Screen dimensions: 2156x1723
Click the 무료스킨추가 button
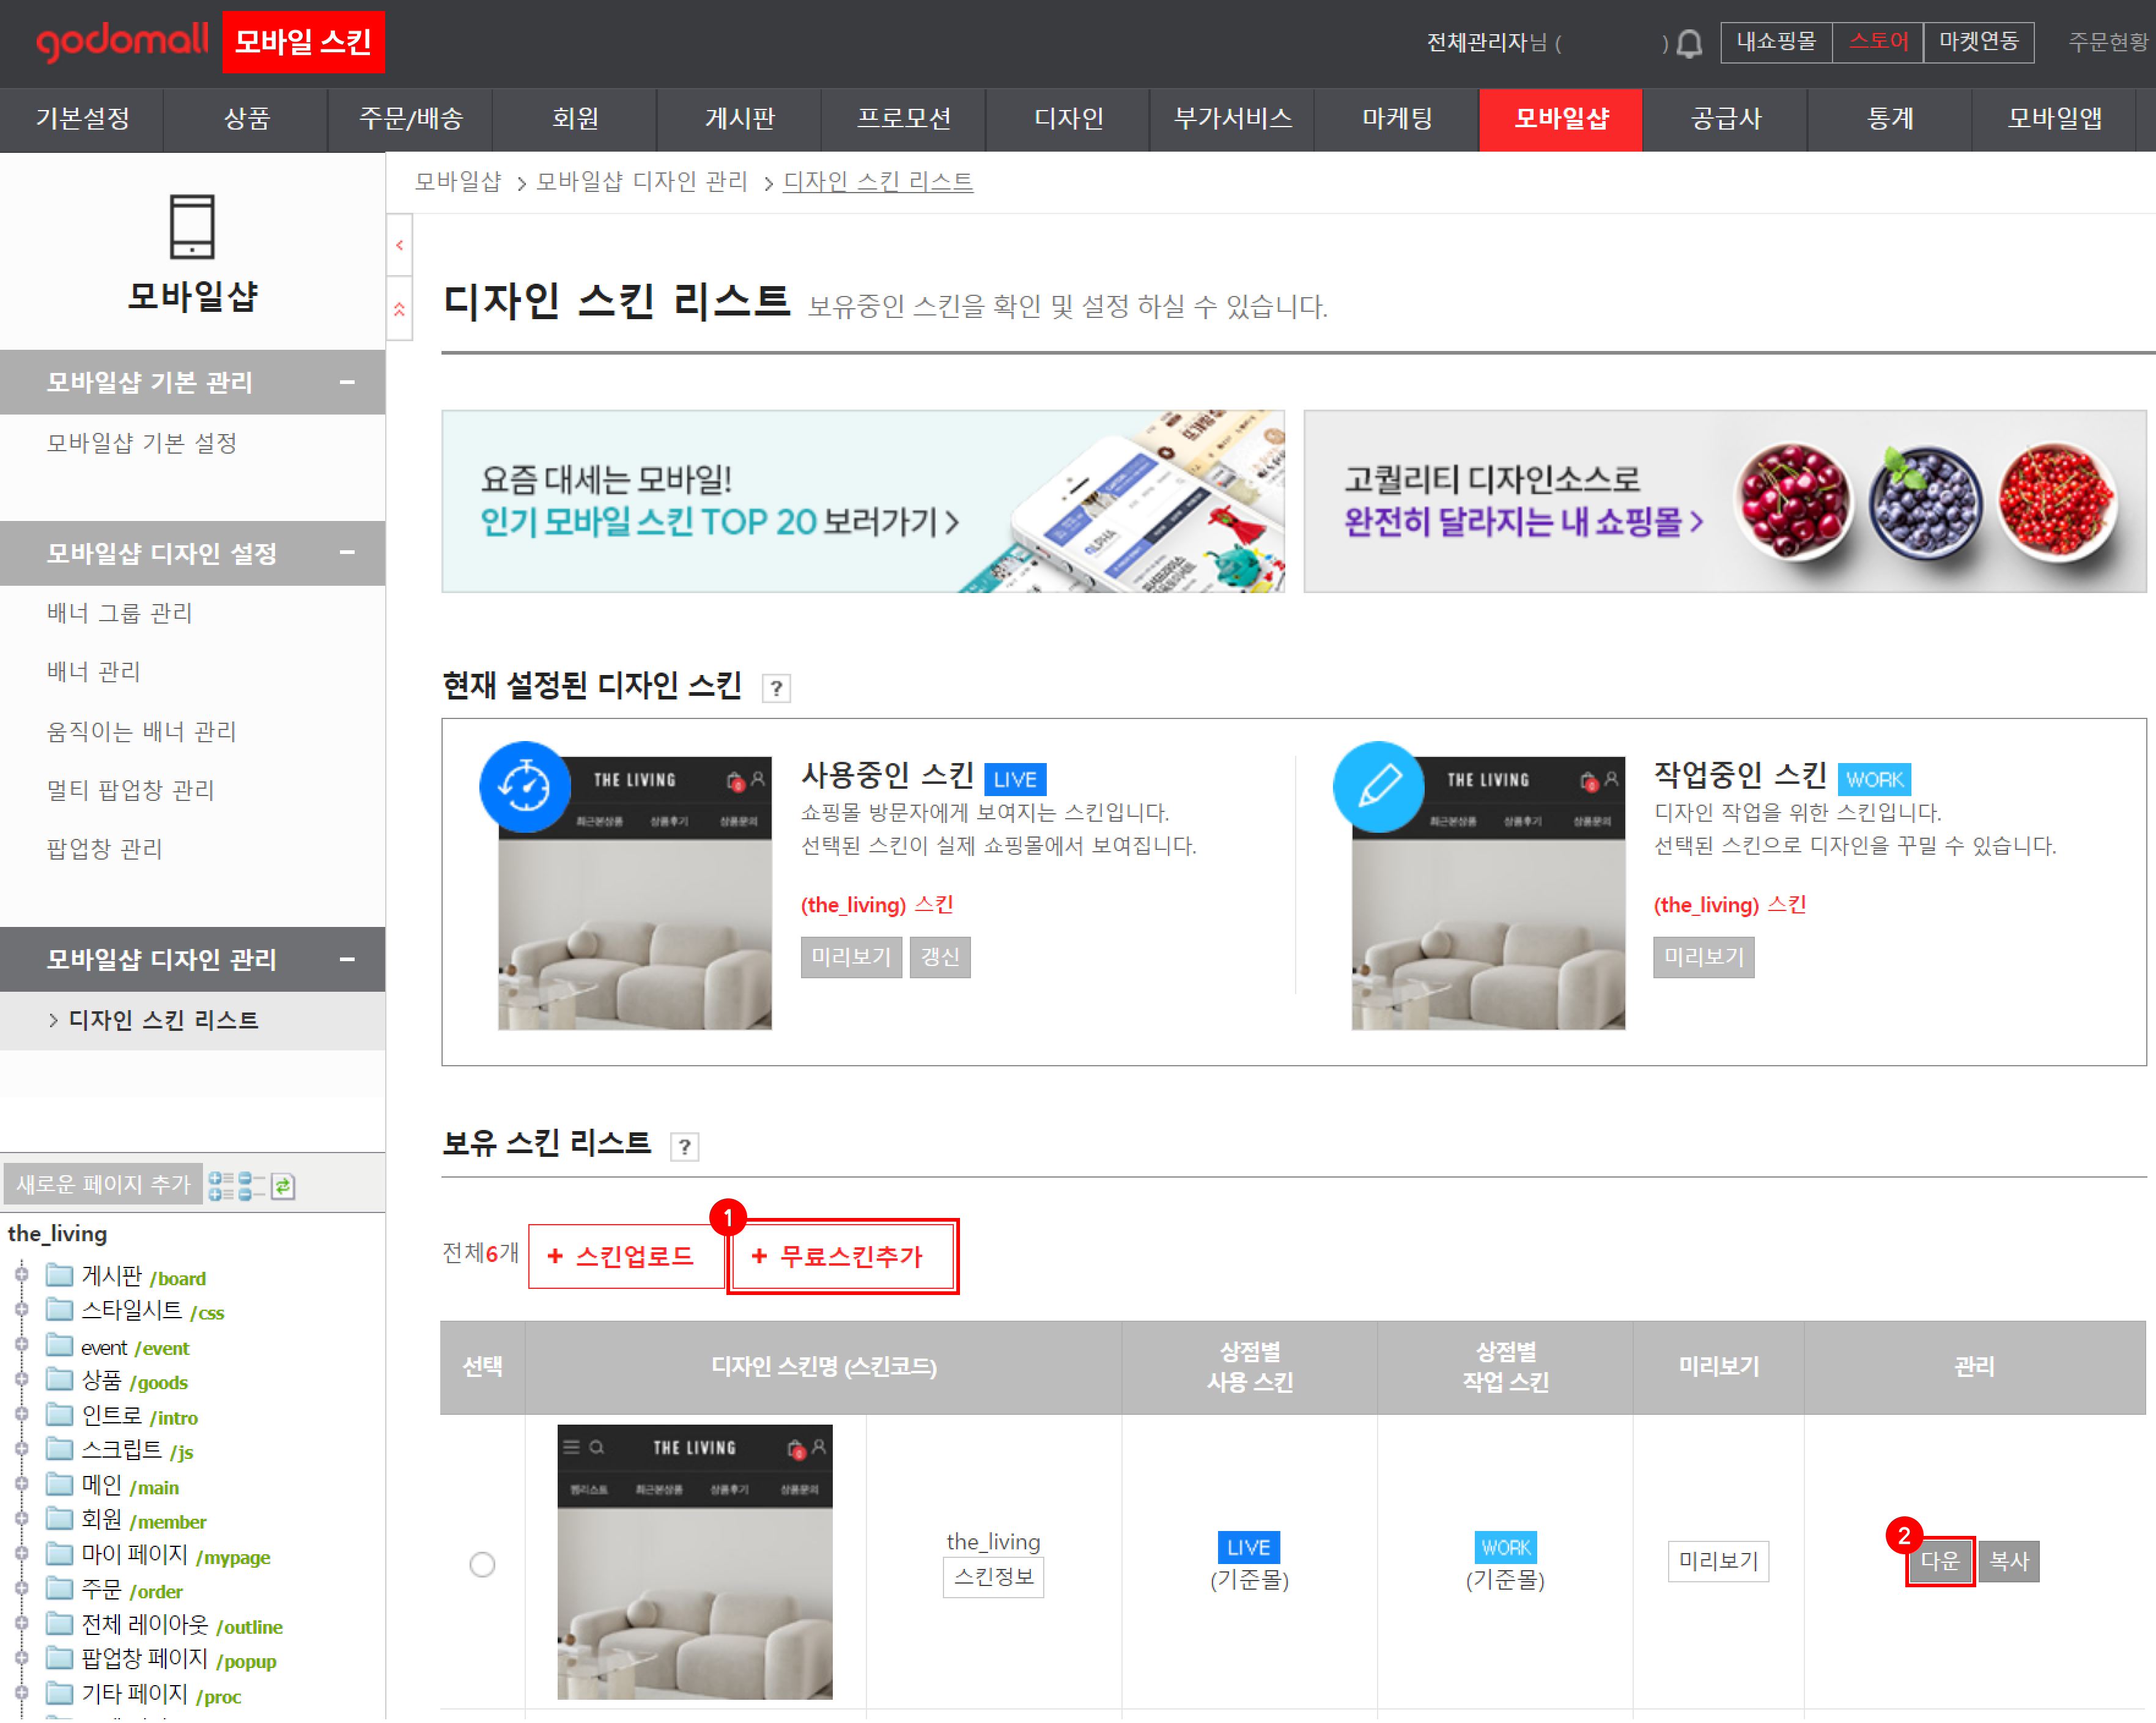842,1256
